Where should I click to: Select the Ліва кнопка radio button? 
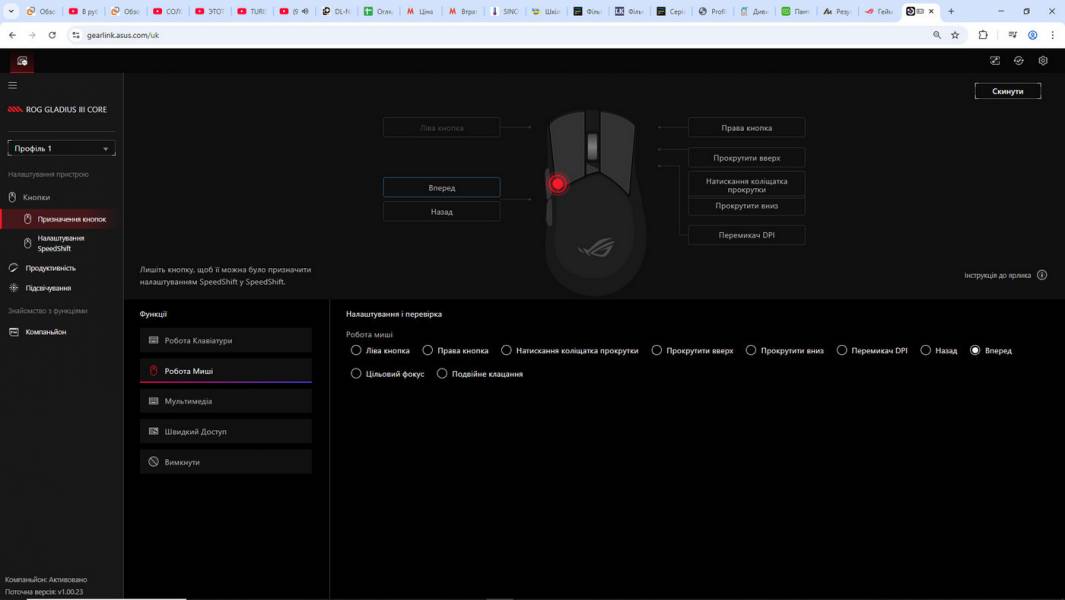[x=356, y=351]
